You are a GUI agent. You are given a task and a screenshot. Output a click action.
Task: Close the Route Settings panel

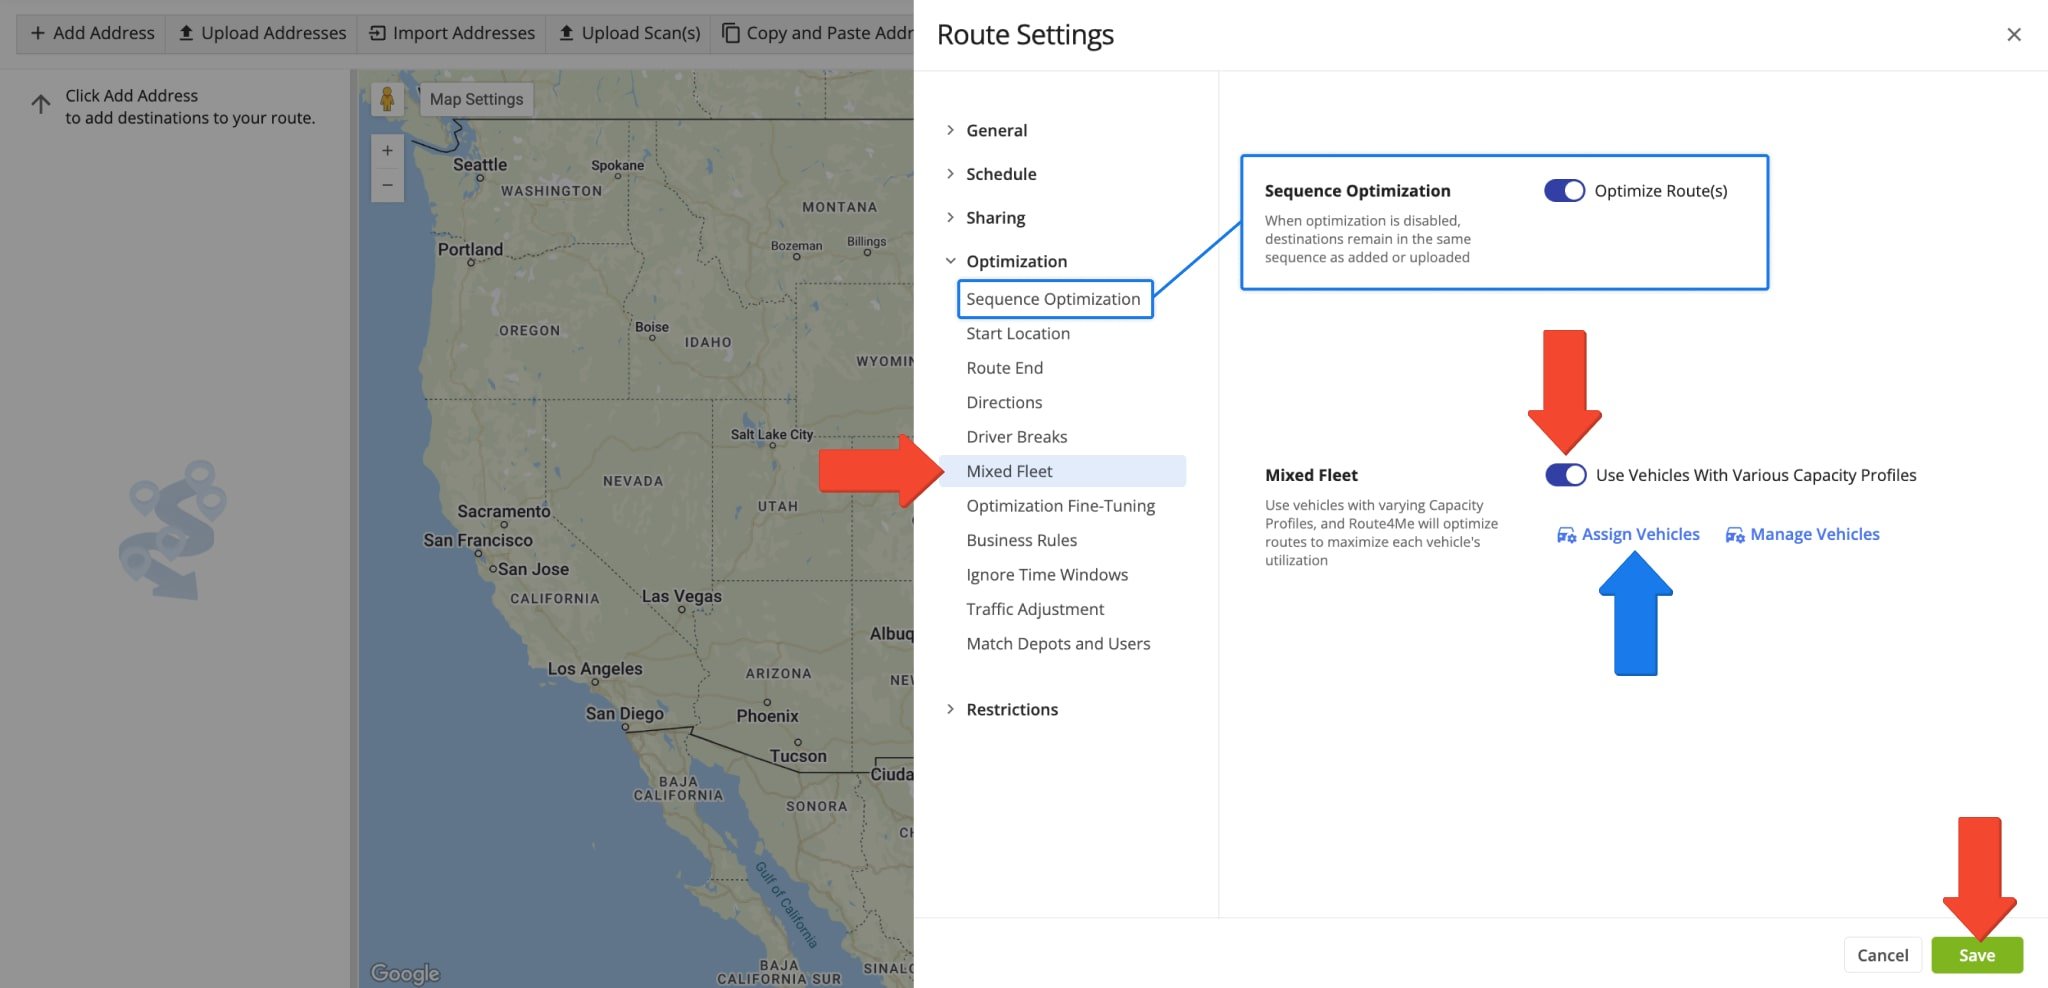point(2014,35)
